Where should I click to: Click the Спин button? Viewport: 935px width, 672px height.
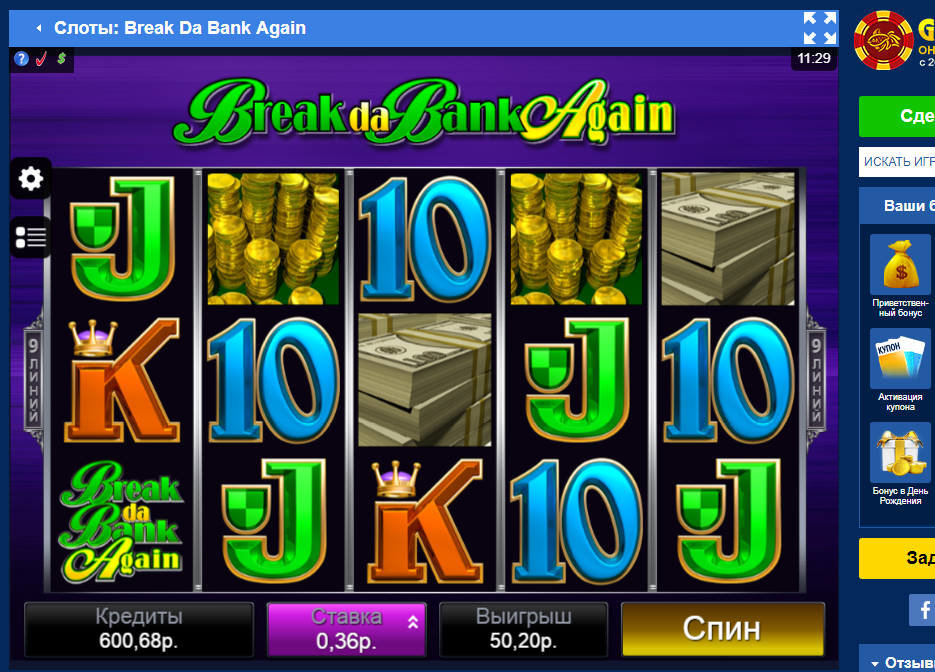pyautogui.click(x=723, y=629)
